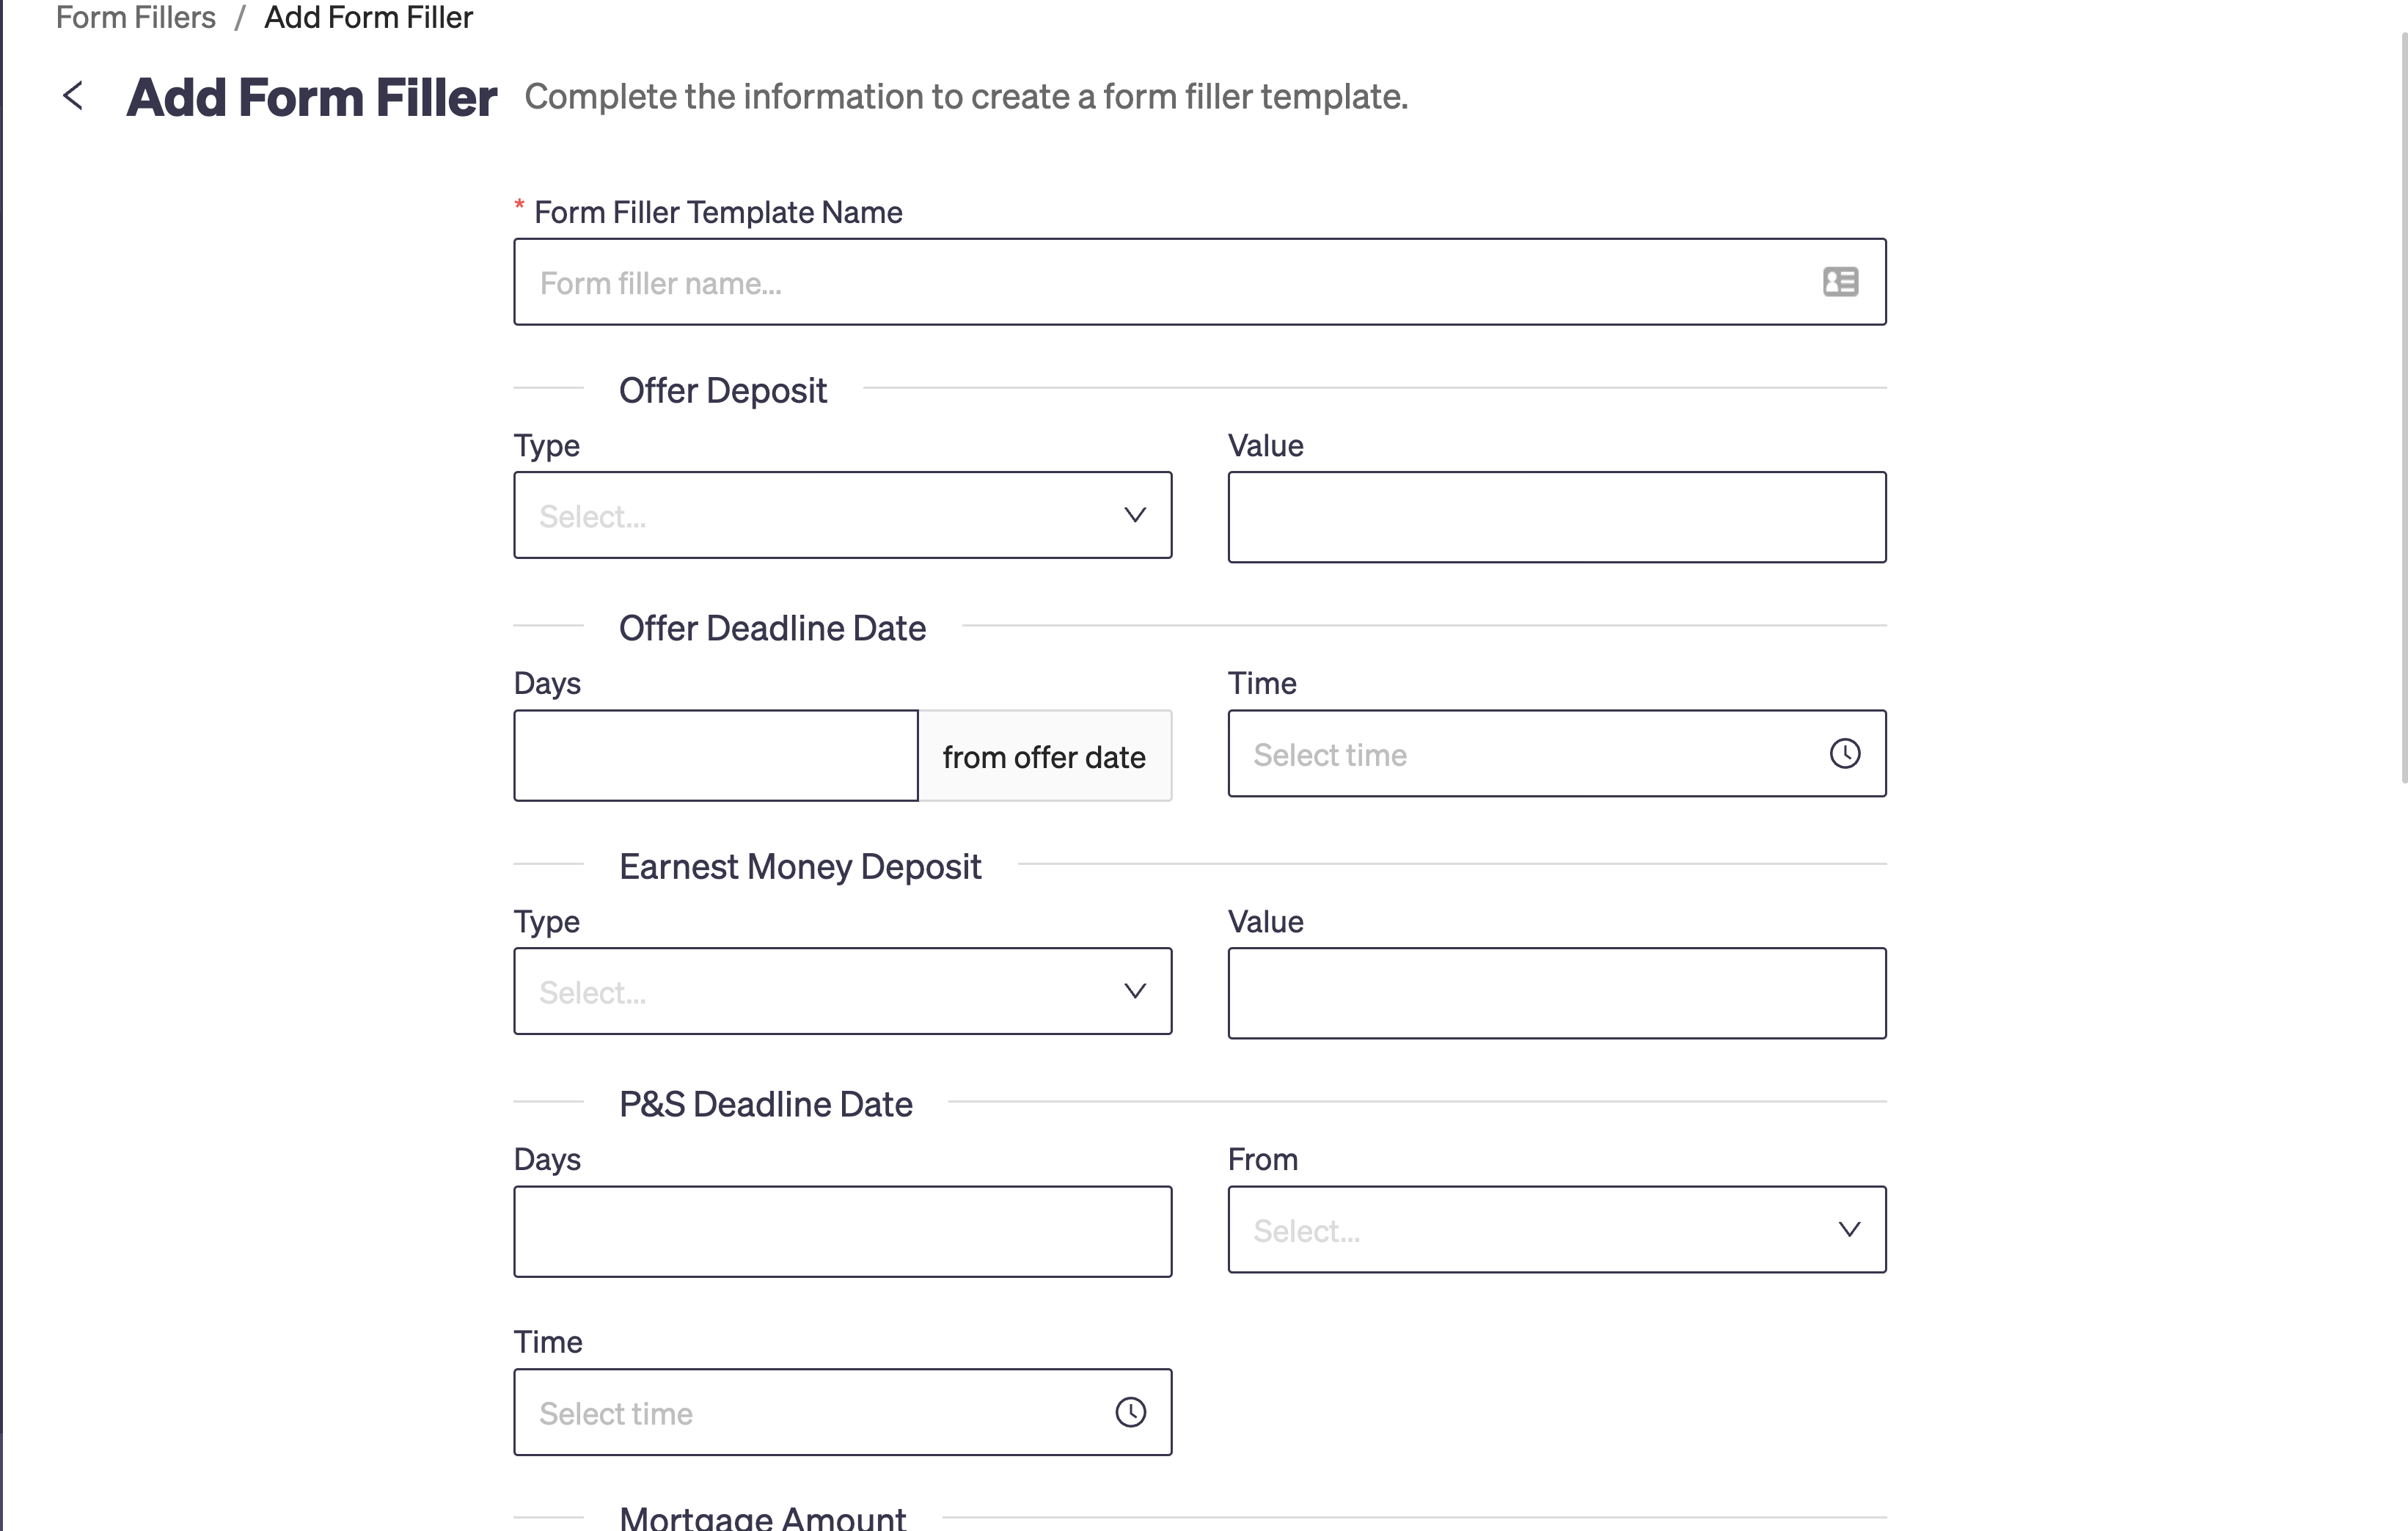Click the contact card icon in name field
Image resolution: width=2408 pixels, height=1531 pixels.
pos(1840,282)
